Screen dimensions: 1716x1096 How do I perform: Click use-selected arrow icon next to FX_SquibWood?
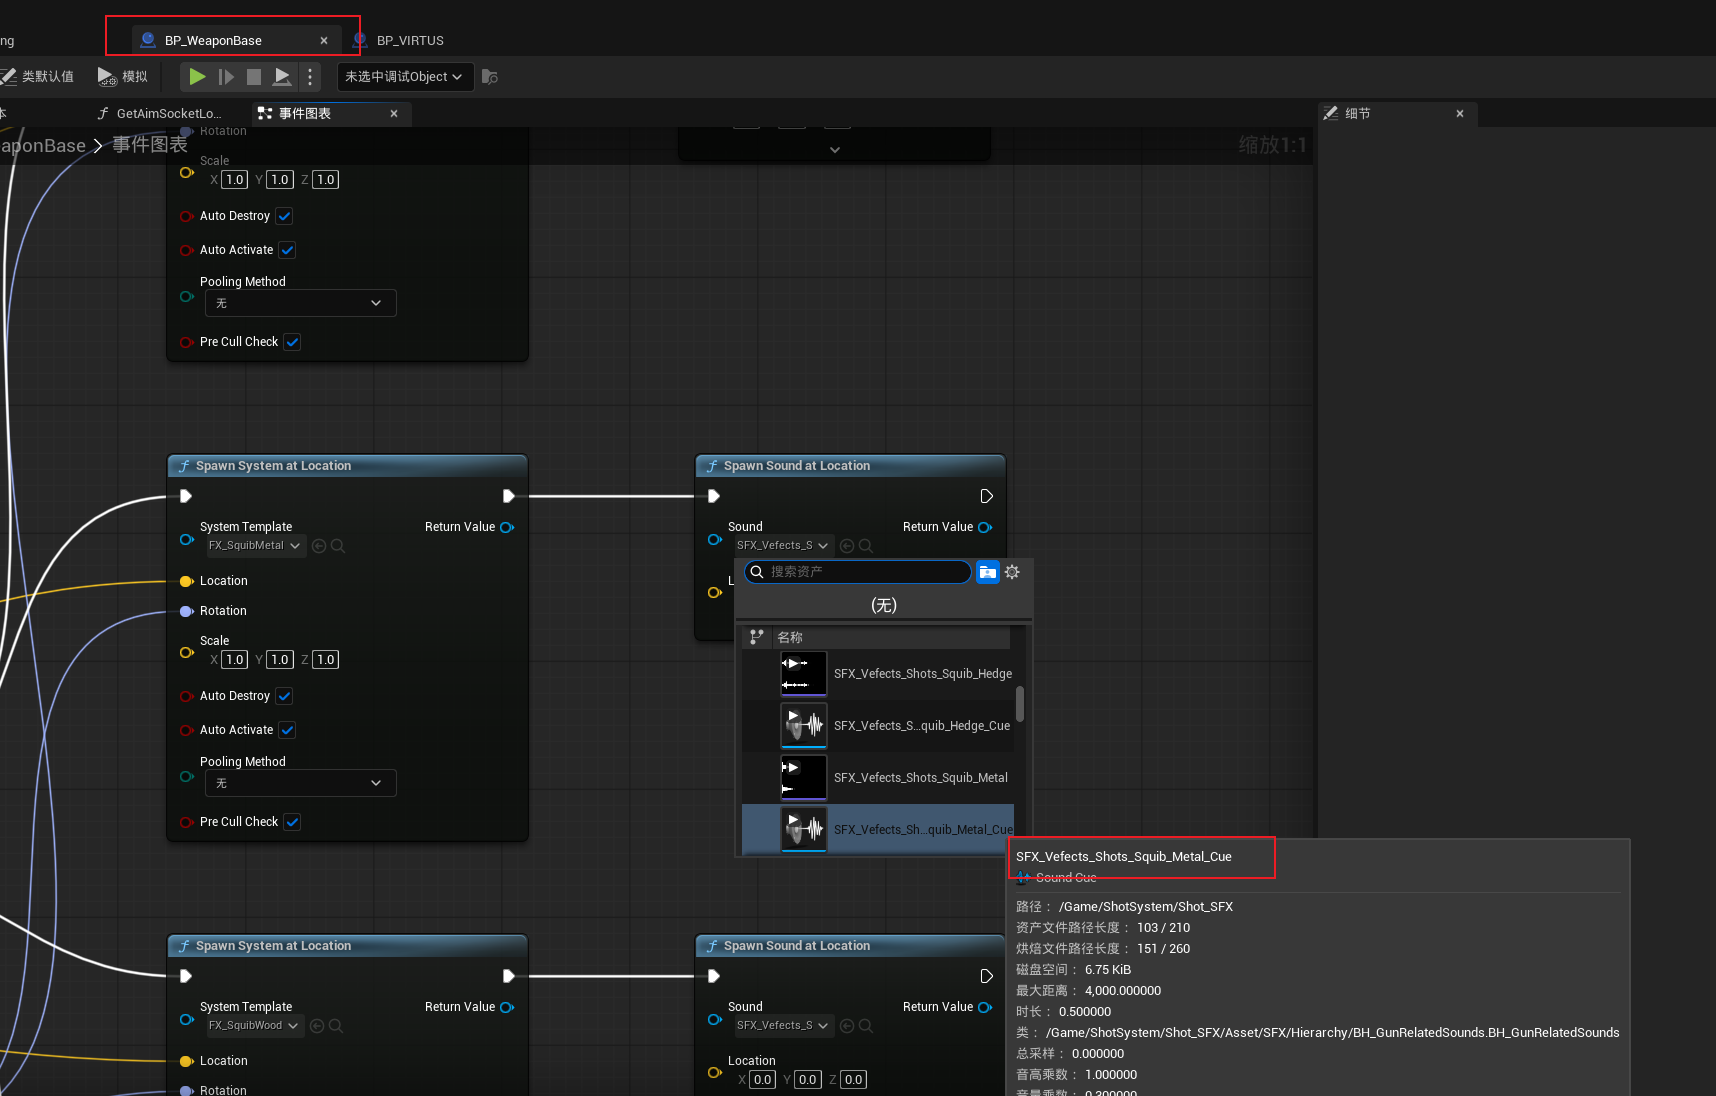tap(317, 1026)
